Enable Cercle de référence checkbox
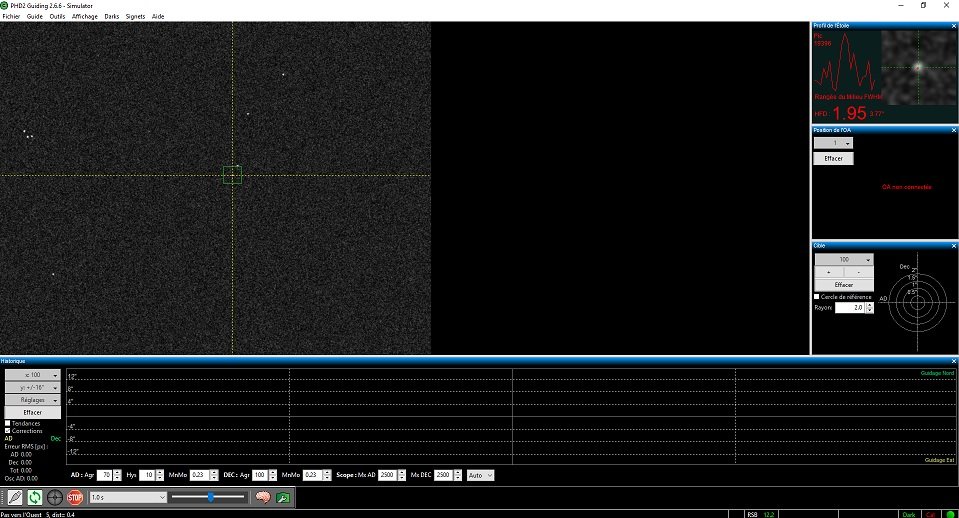This screenshot has height=518, width=959. pyautogui.click(x=816, y=297)
